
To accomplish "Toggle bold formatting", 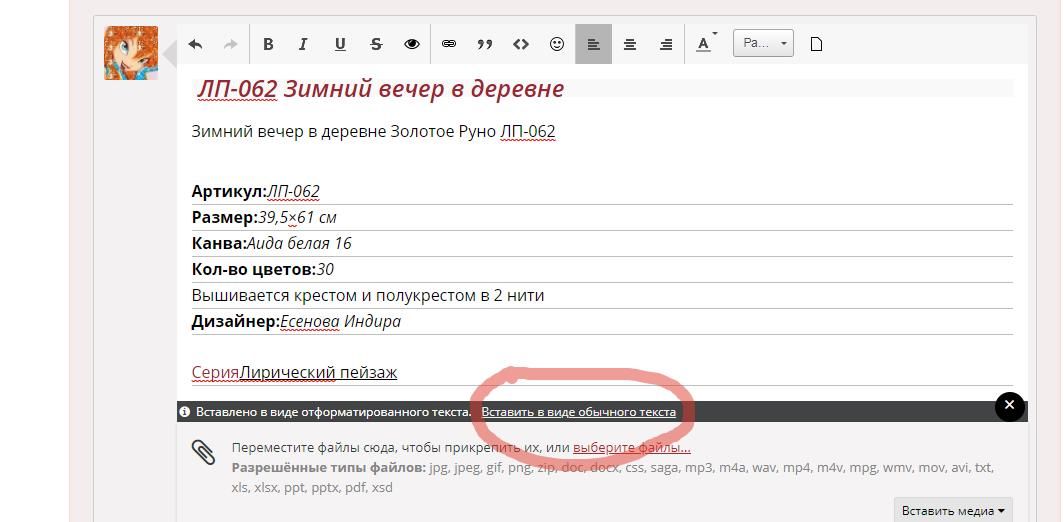I will click(268, 44).
